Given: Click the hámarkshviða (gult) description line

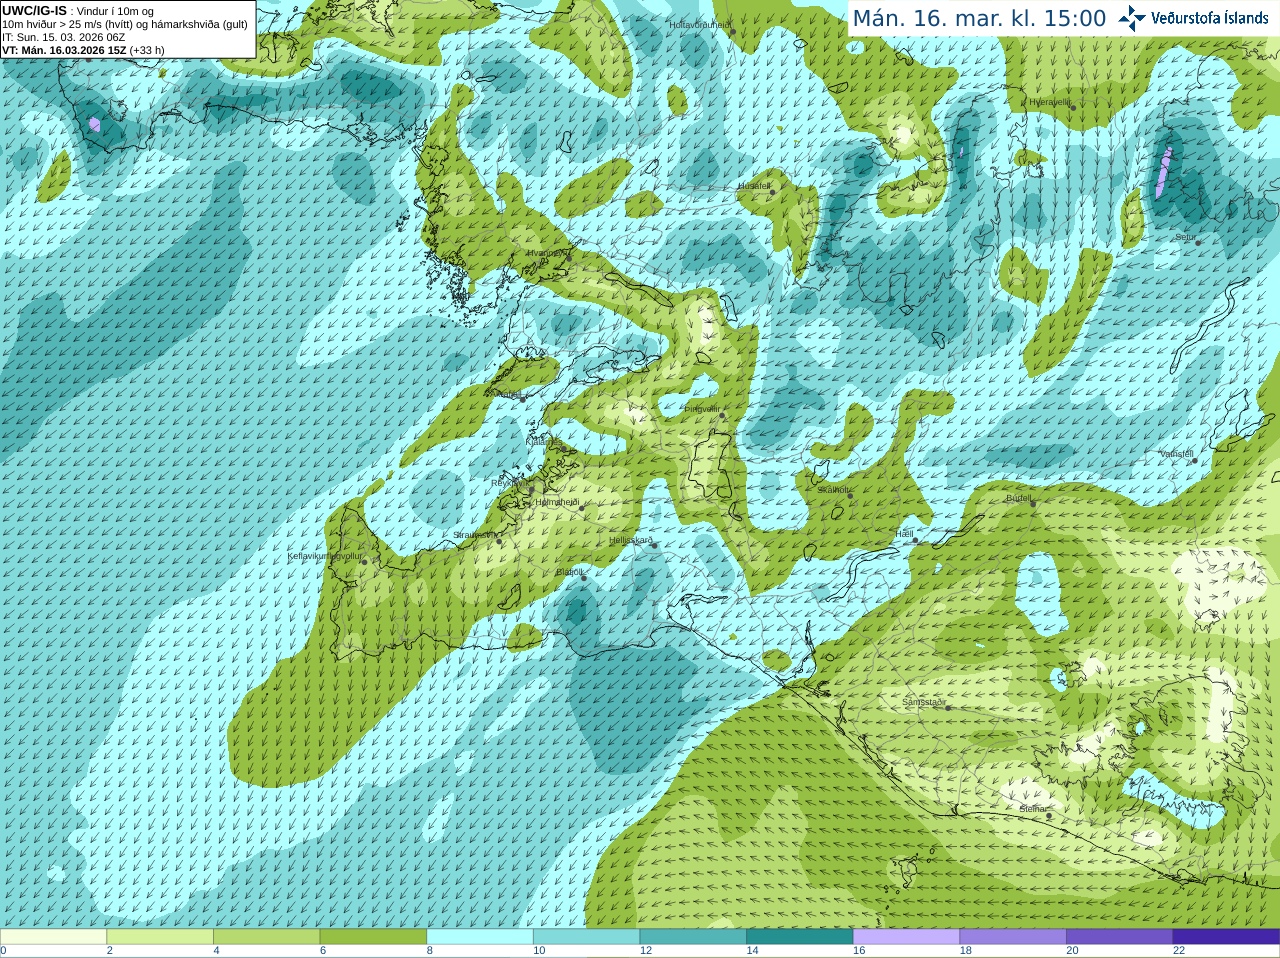Looking at the screenshot, I should pyautogui.click(x=124, y=24).
